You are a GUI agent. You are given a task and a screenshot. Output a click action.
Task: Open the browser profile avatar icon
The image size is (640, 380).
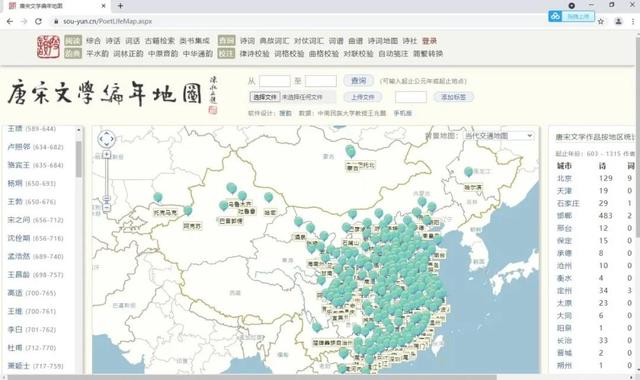pos(618,21)
